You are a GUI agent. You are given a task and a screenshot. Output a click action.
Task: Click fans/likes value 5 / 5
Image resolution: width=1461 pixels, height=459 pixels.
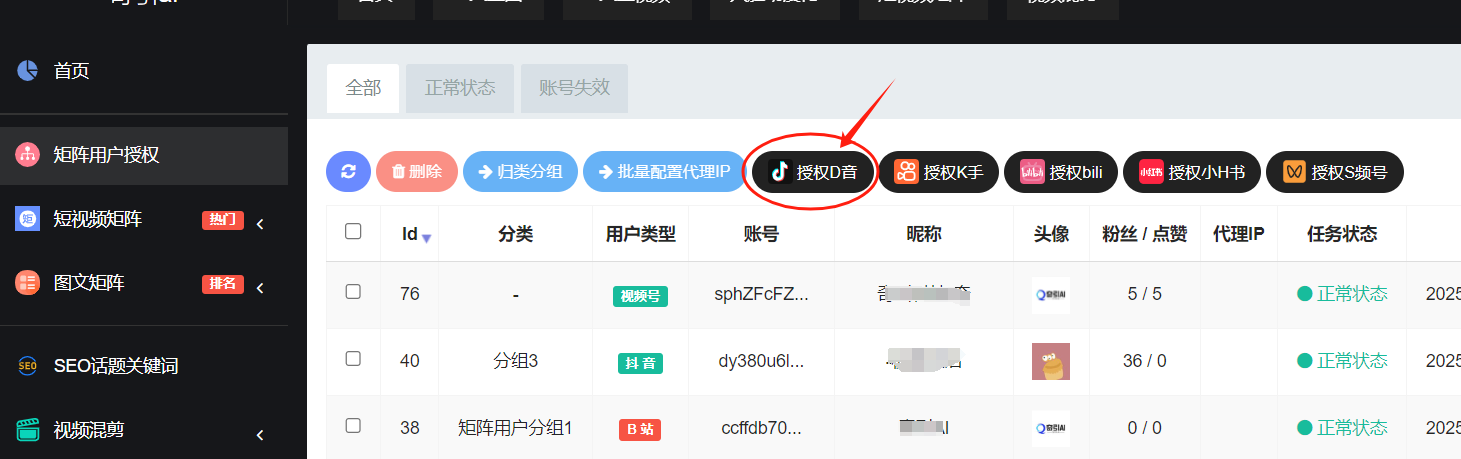pyautogui.click(x=1144, y=294)
